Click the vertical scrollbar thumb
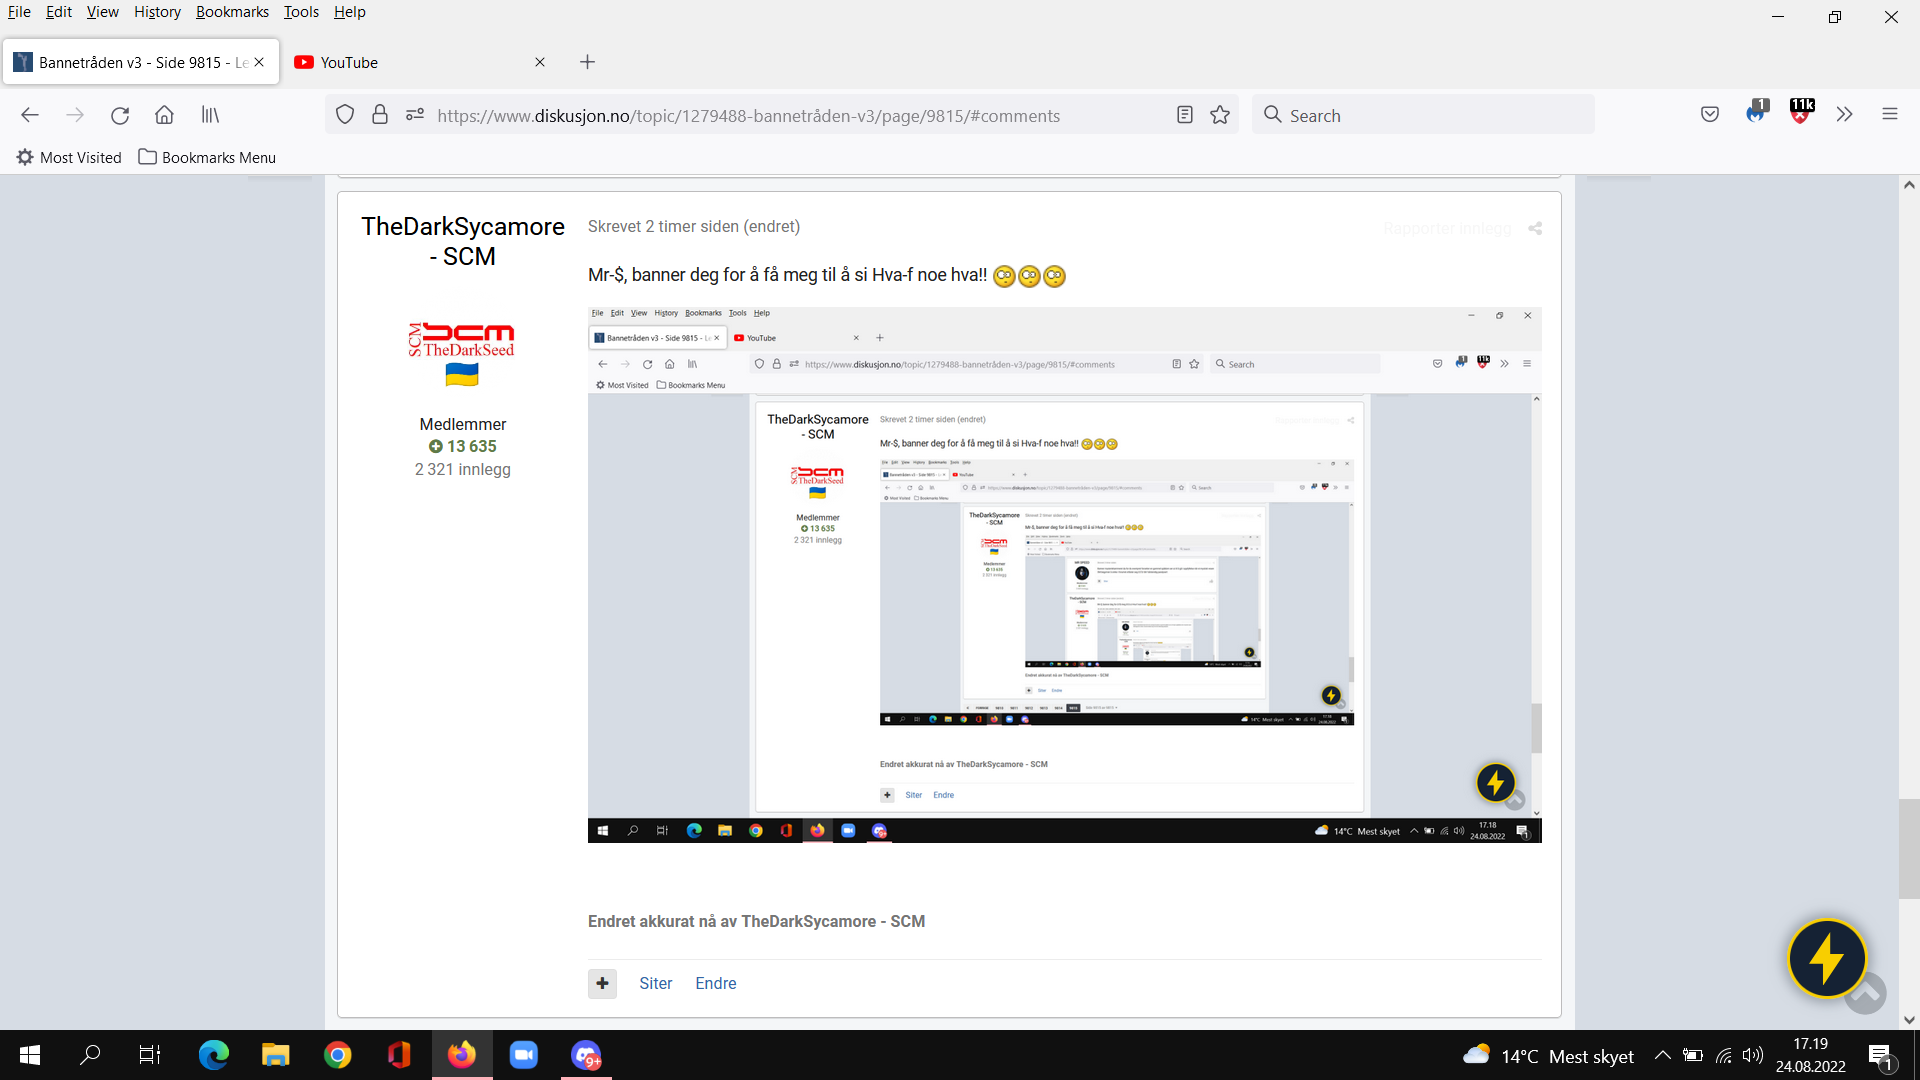The image size is (1920, 1080). coord(1909,848)
